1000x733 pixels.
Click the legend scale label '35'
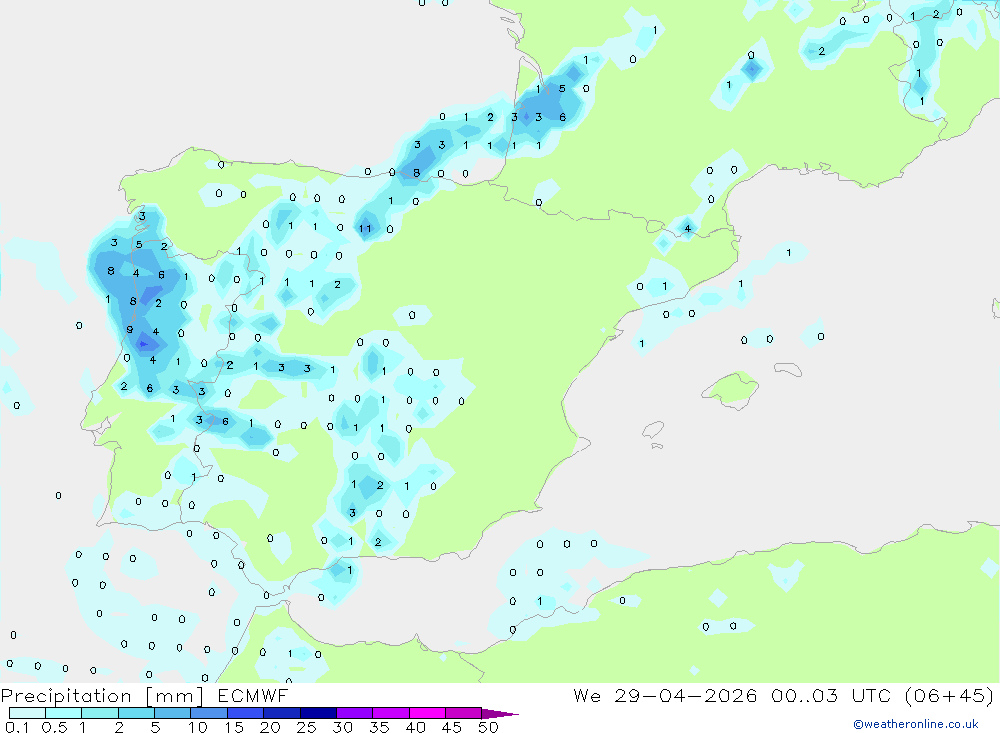tap(379, 727)
